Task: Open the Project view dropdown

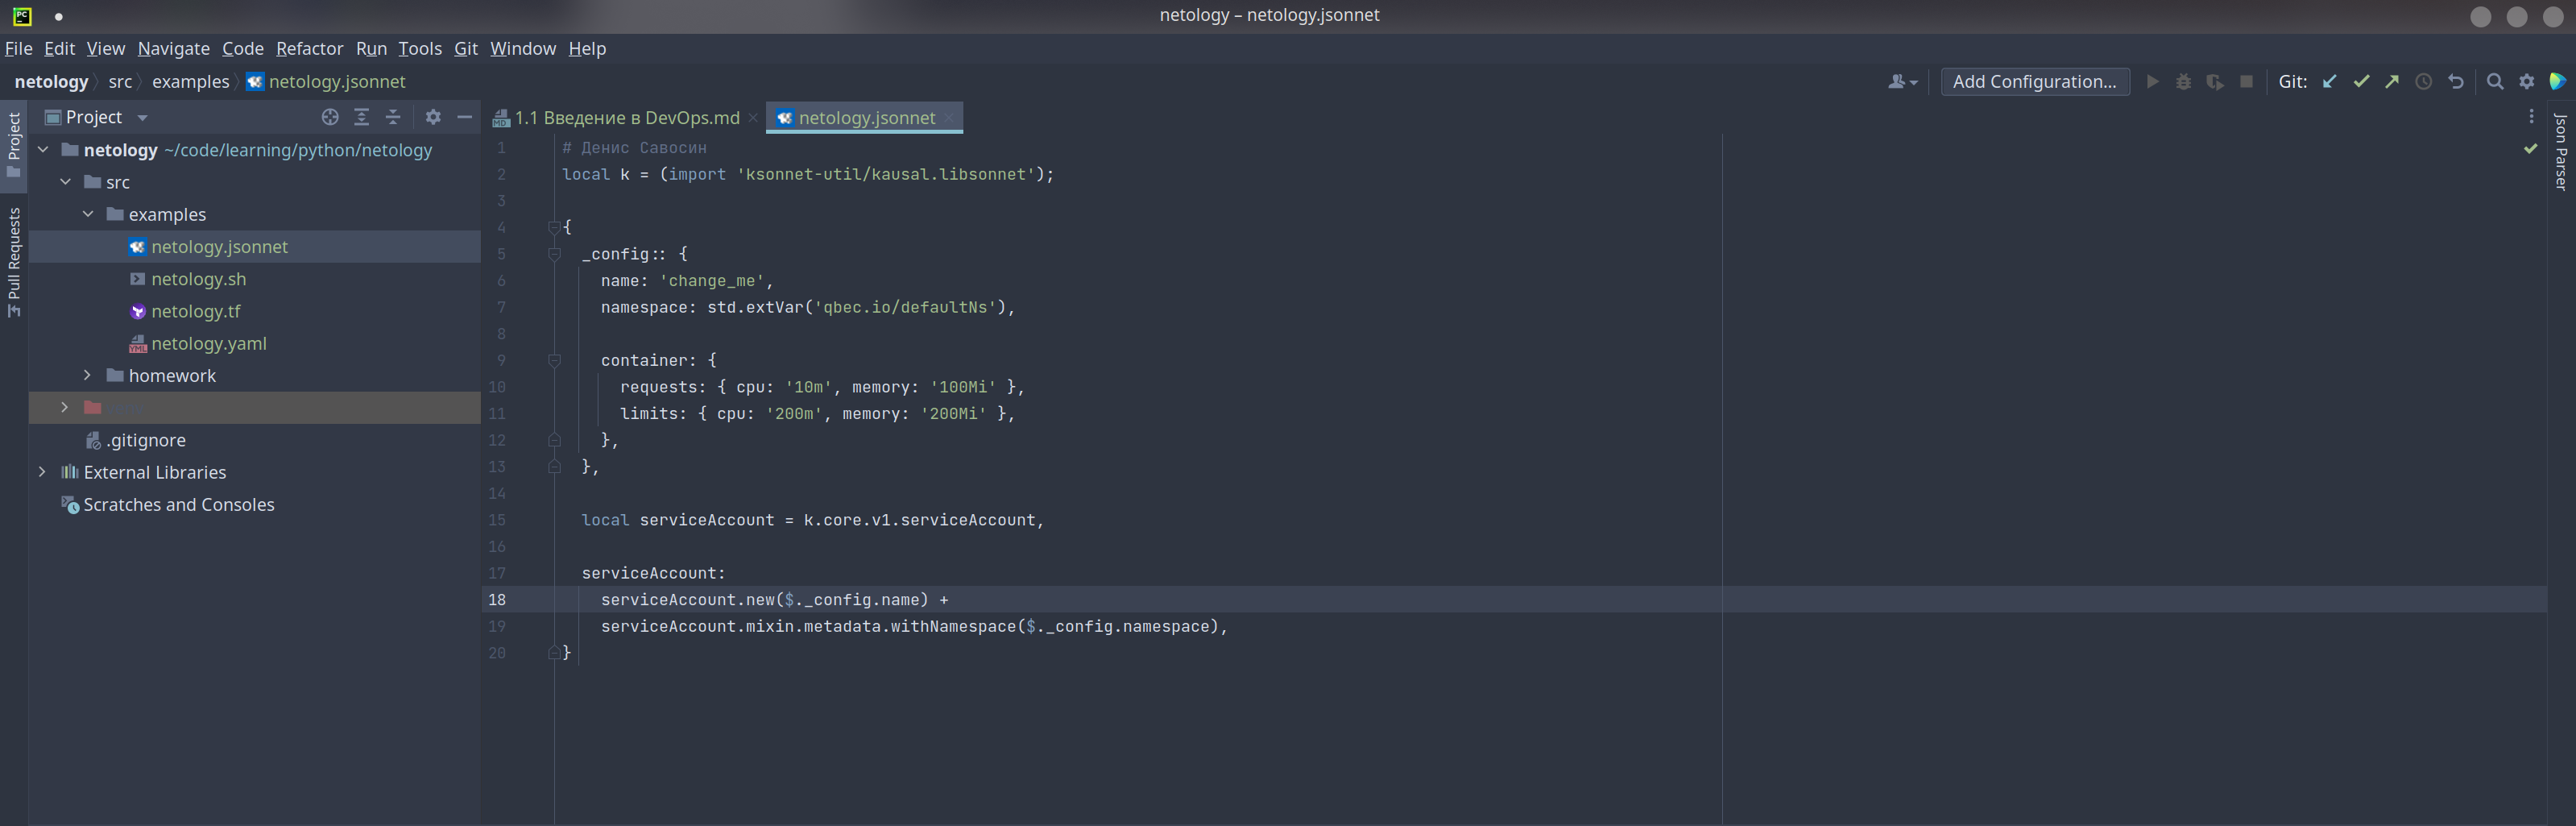Action: (142, 118)
